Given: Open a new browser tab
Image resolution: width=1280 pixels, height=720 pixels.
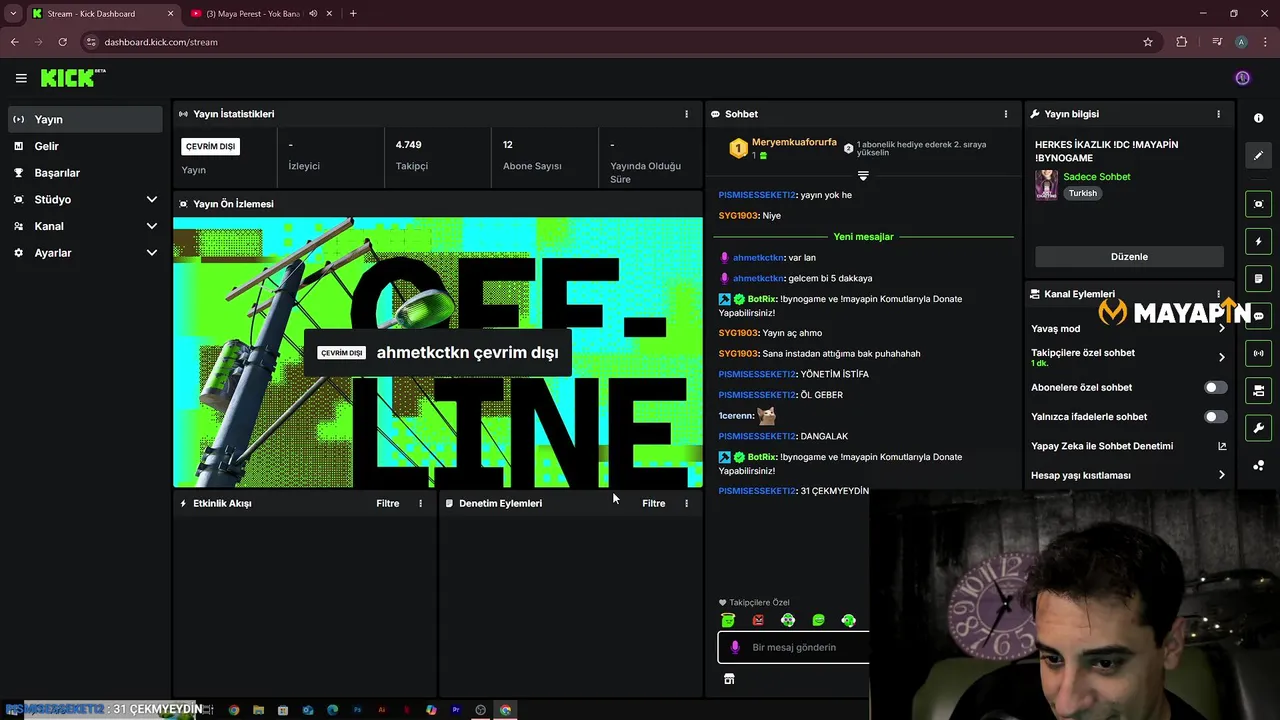Looking at the screenshot, I should [x=353, y=13].
